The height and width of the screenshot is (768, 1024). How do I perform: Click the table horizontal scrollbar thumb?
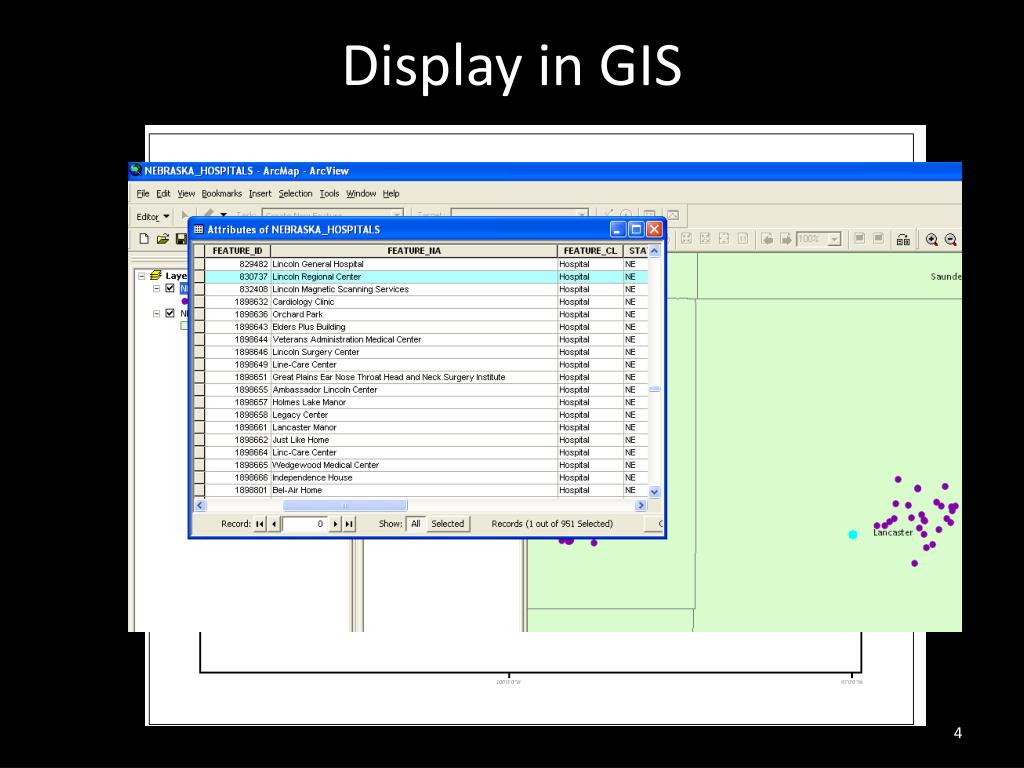coord(345,505)
